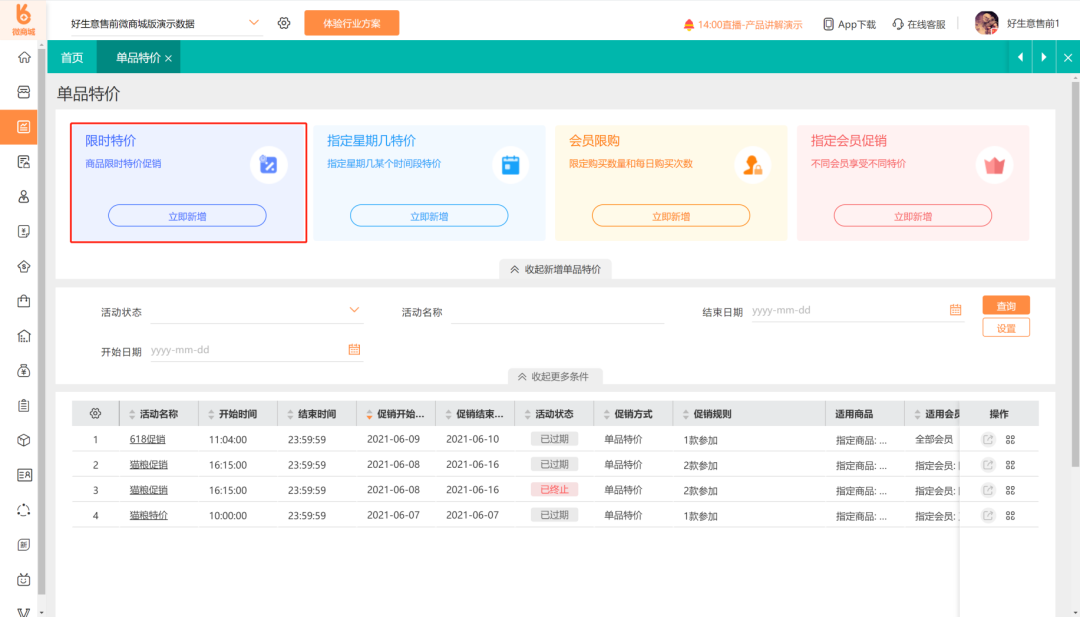Focus the 活动名称 input field
Viewport: 1080px width, 617px height.
[x=557, y=311]
